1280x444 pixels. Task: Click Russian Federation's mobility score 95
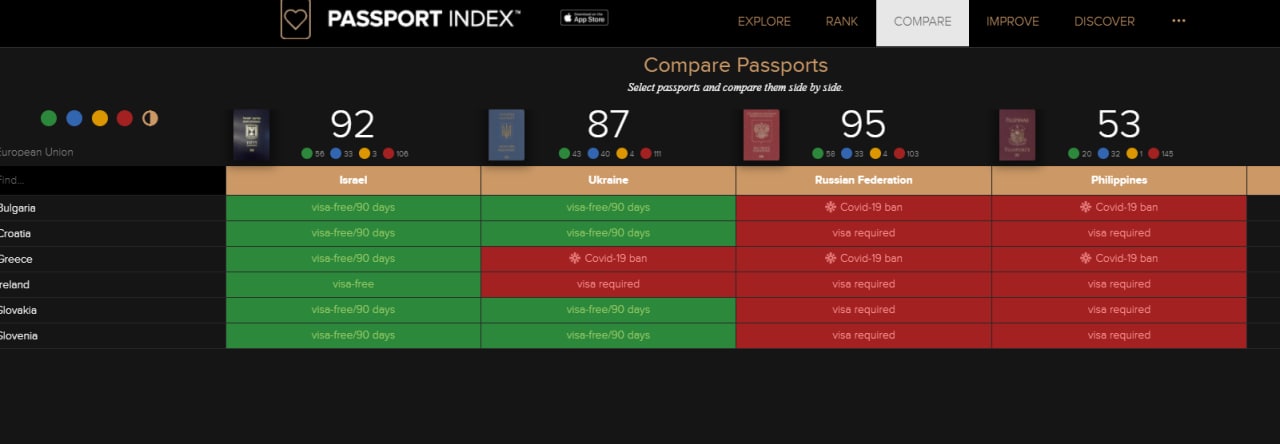863,124
